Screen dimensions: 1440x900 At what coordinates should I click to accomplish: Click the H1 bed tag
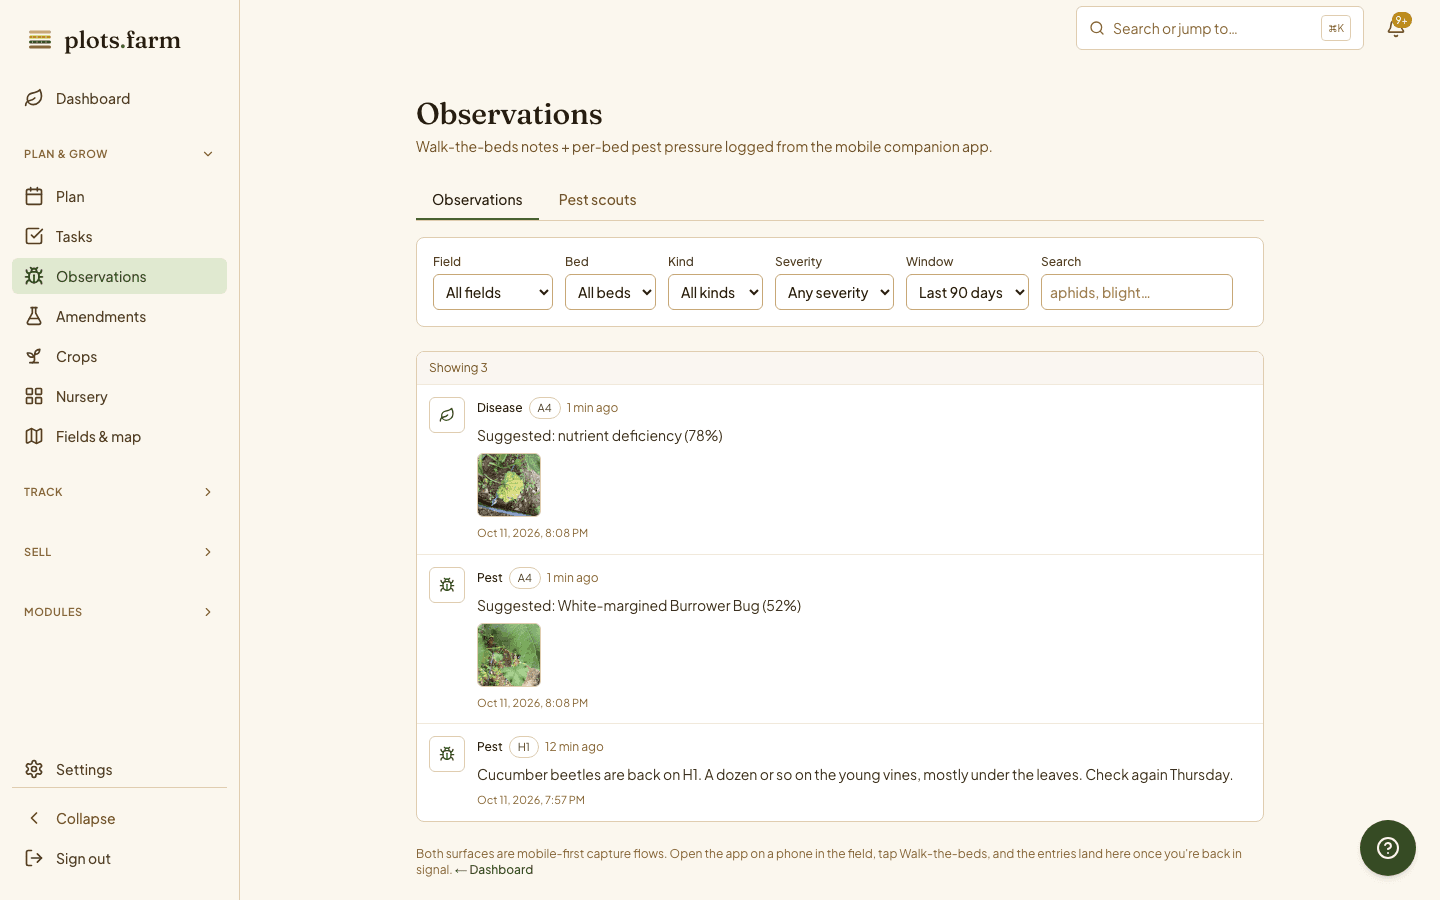tap(524, 747)
